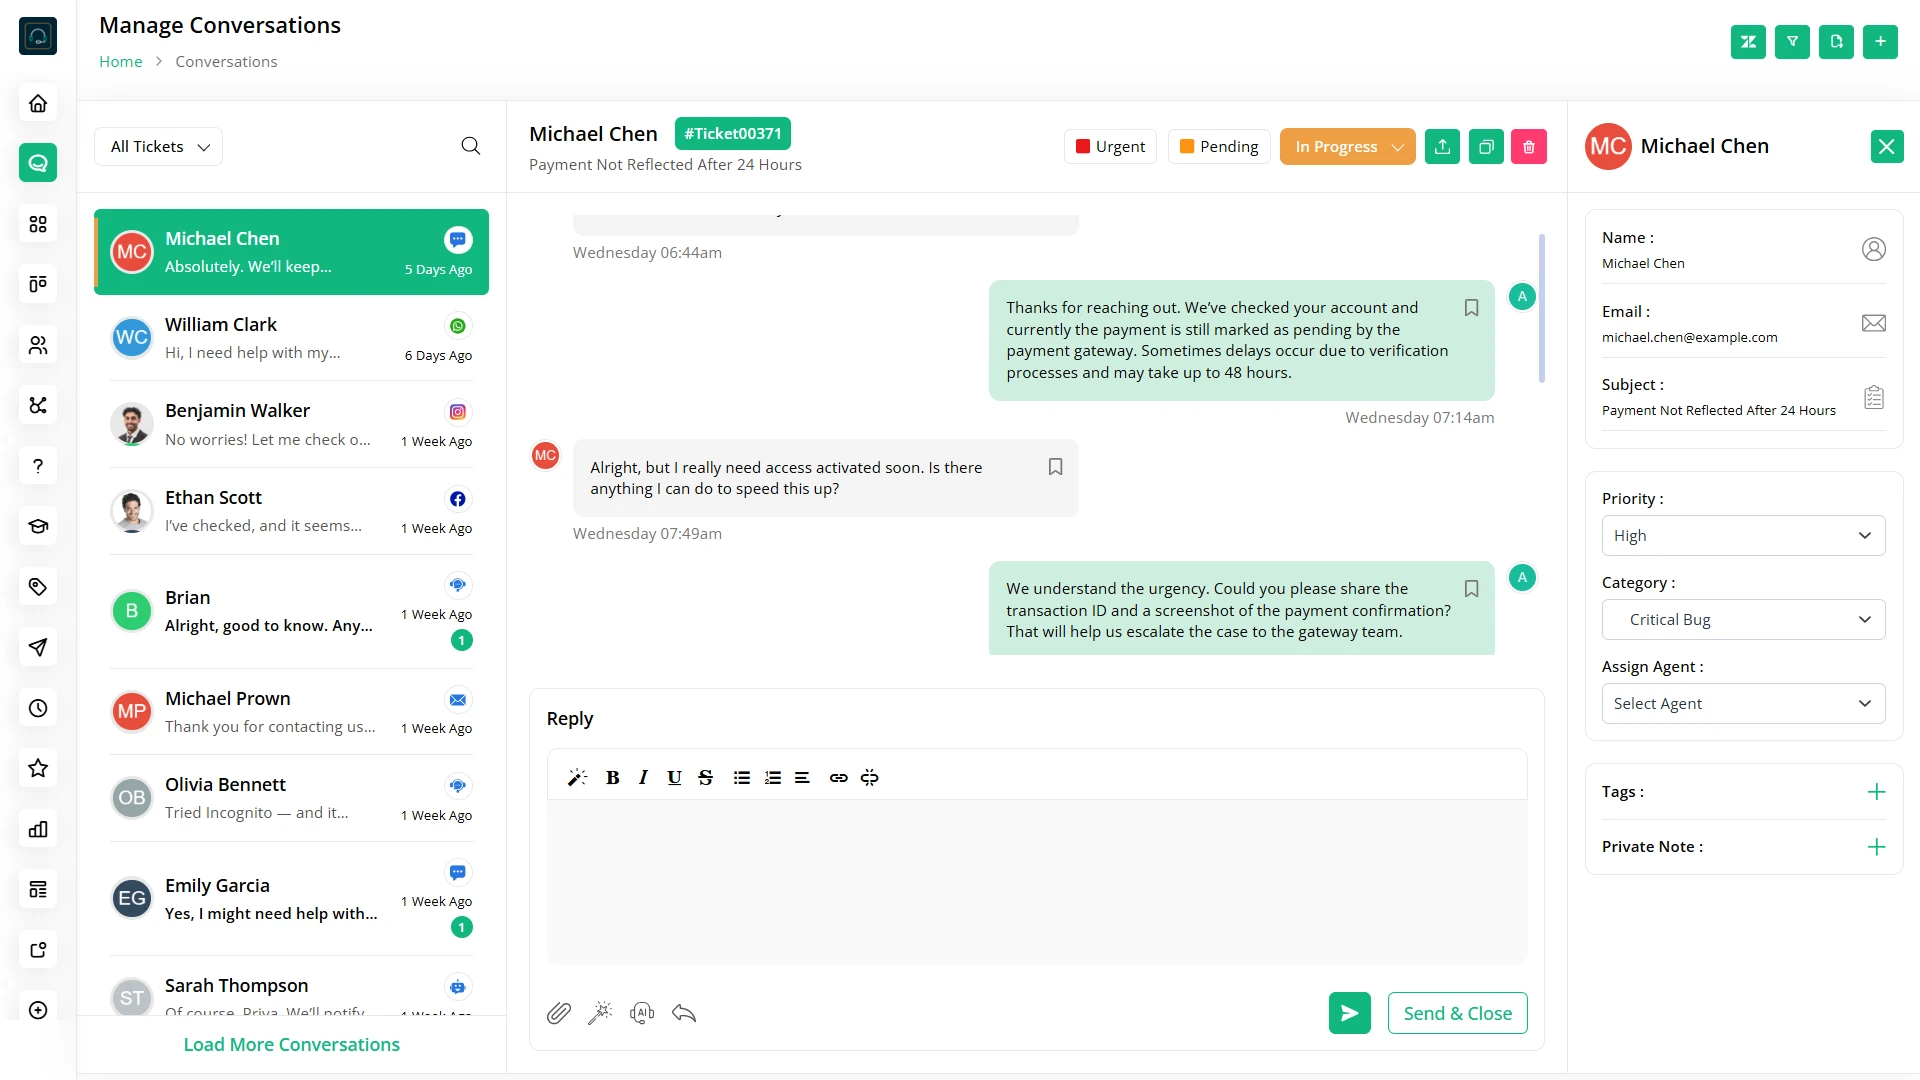Click the attachment paperclip icon
Image resolution: width=1920 pixels, height=1080 pixels.
559,1013
